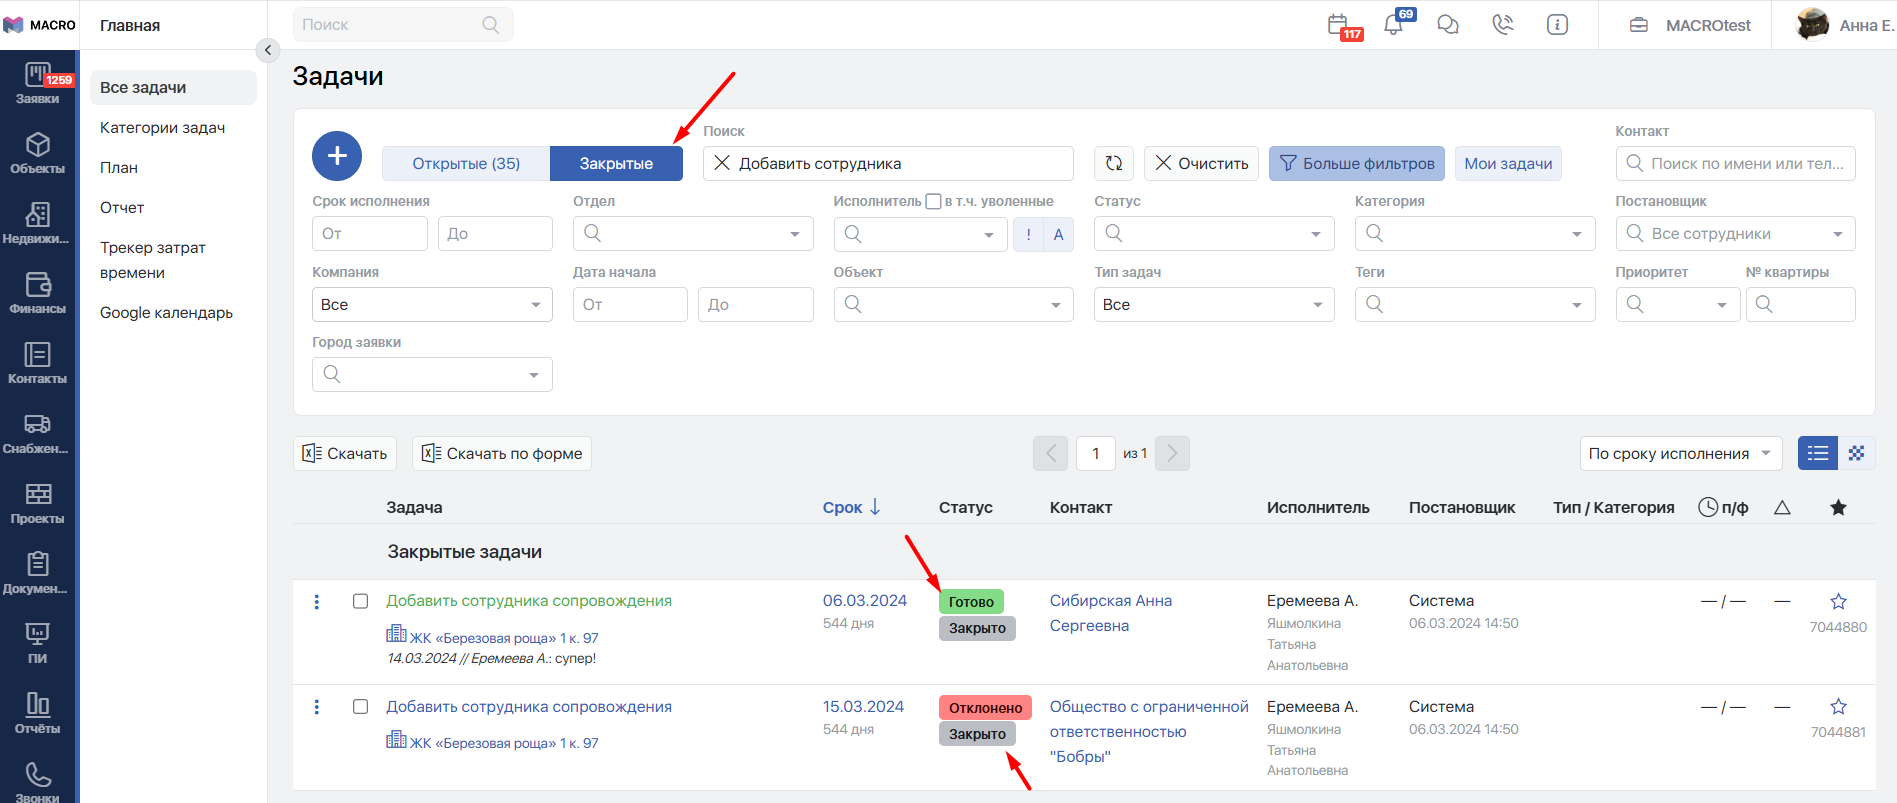Select checkbox of the Отклонено task row
1897x803 pixels.
click(x=360, y=707)
